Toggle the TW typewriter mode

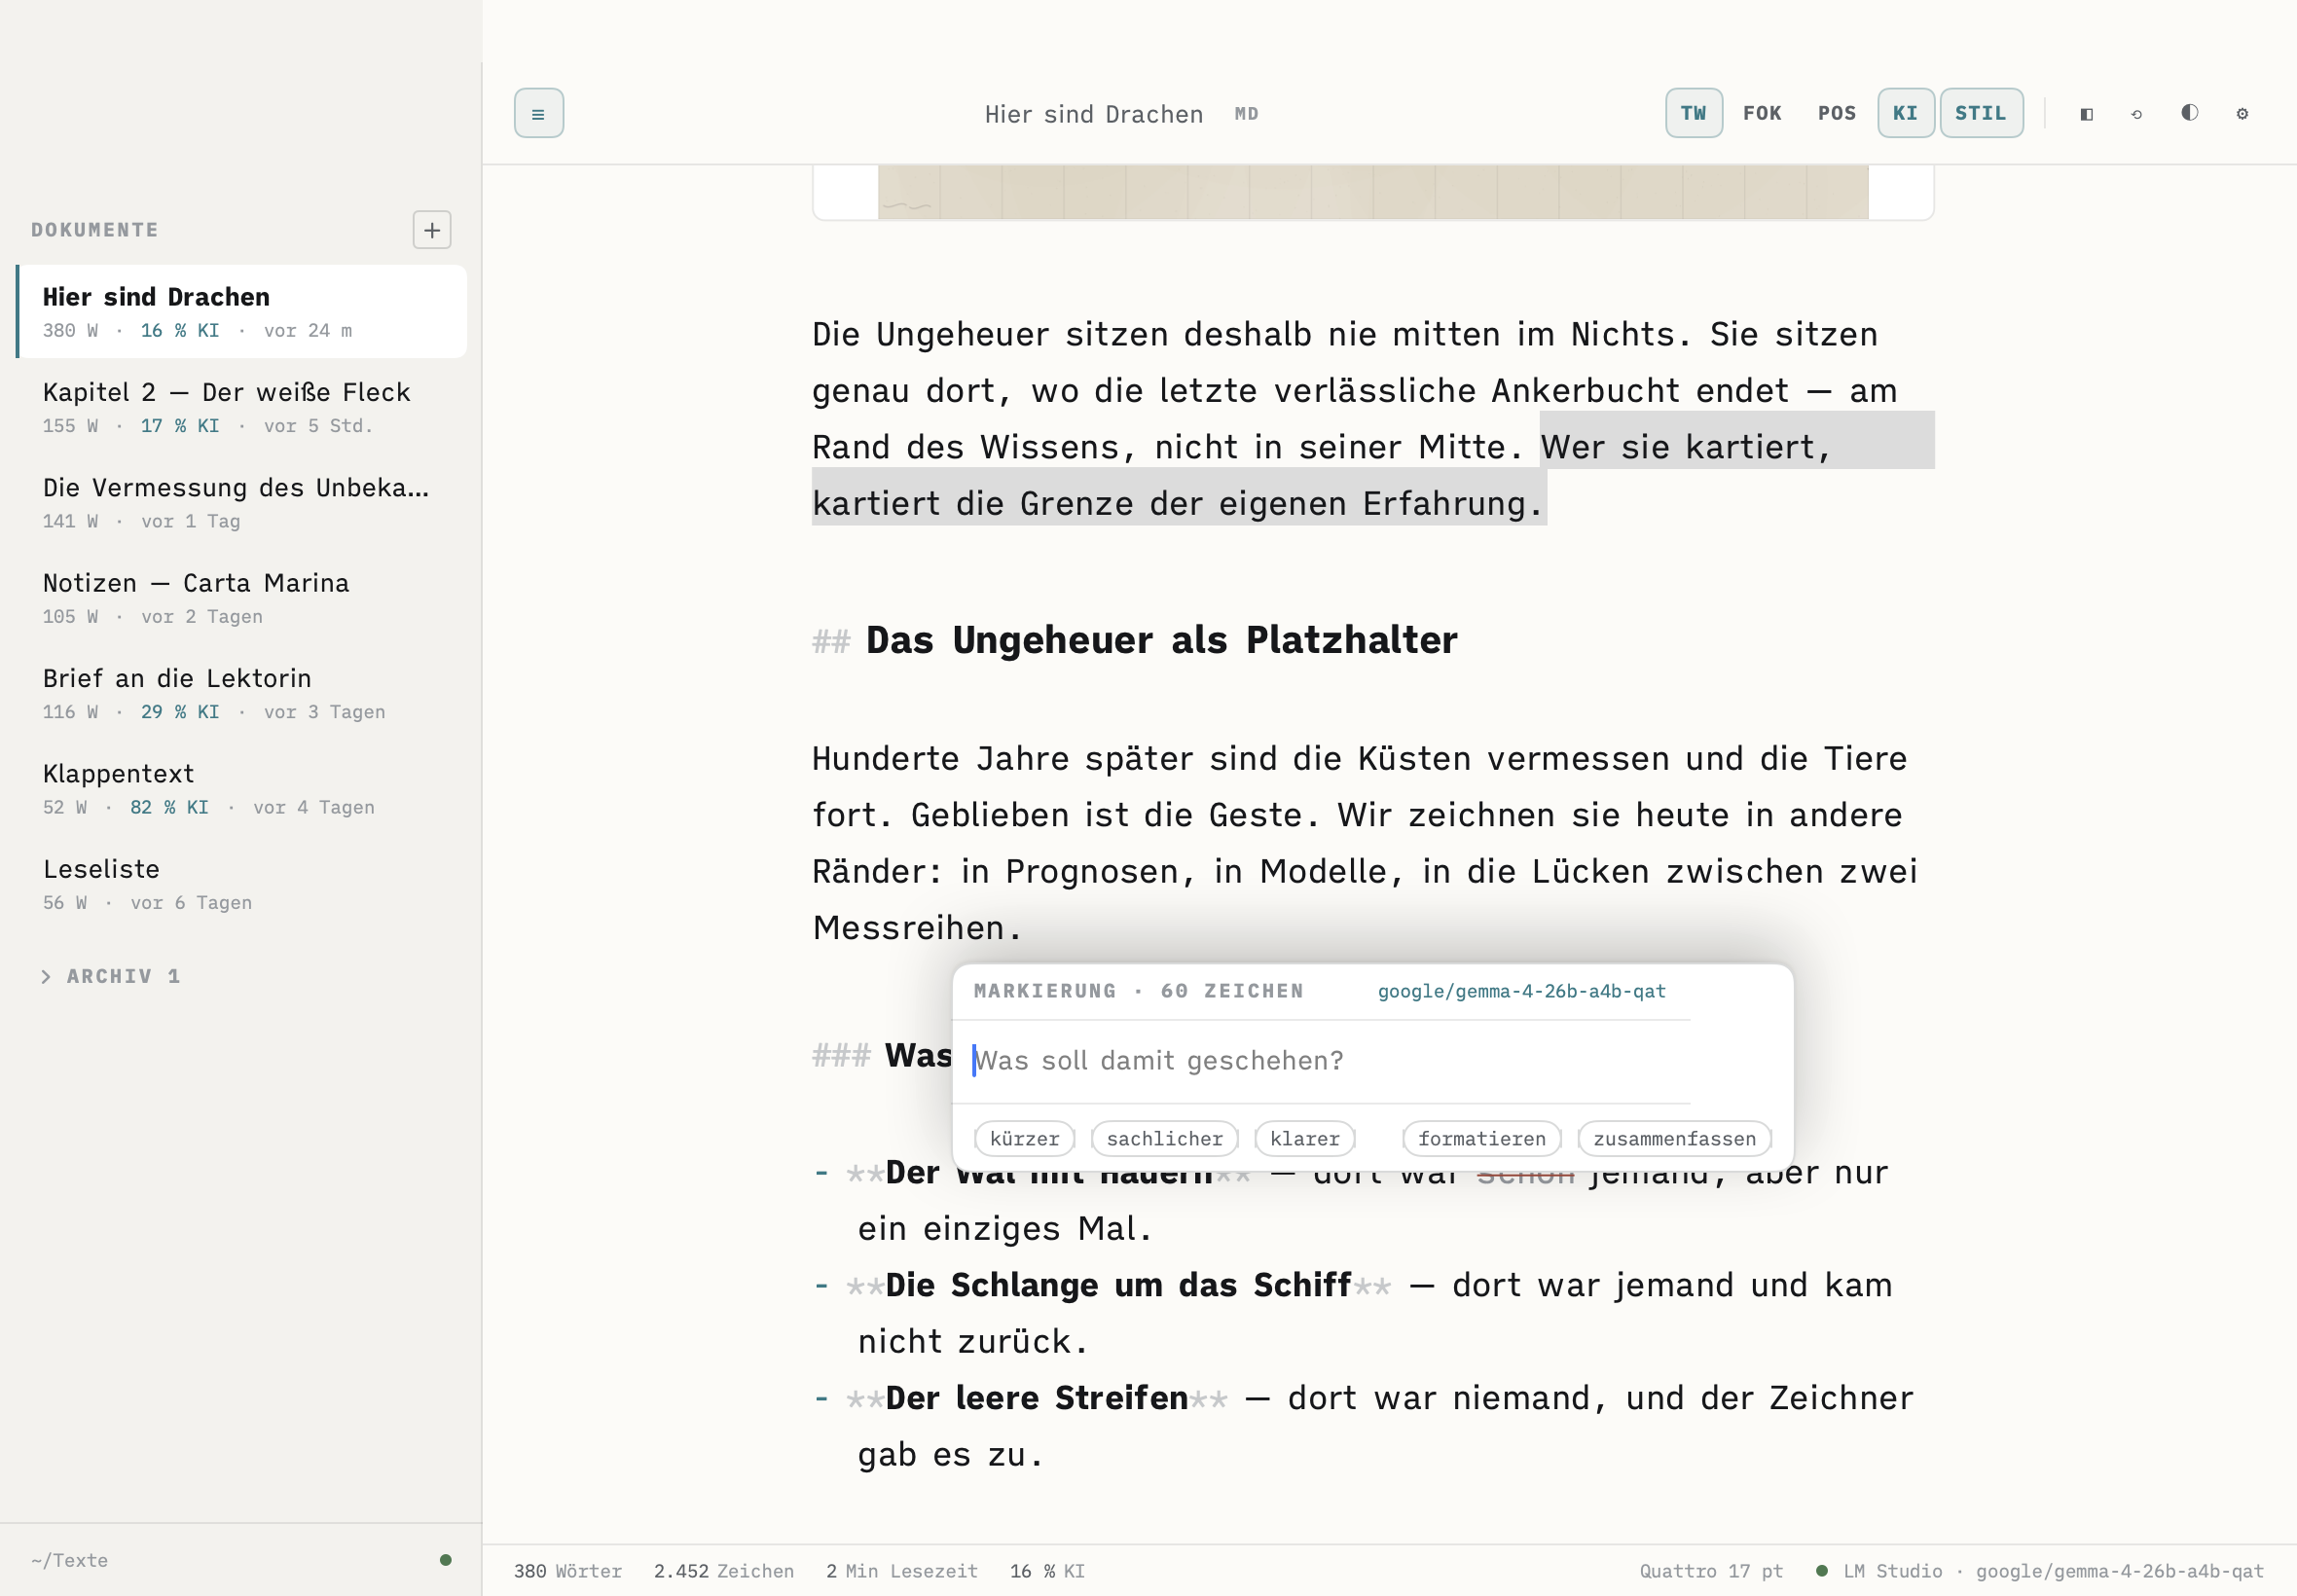[x=1693, y=113]
